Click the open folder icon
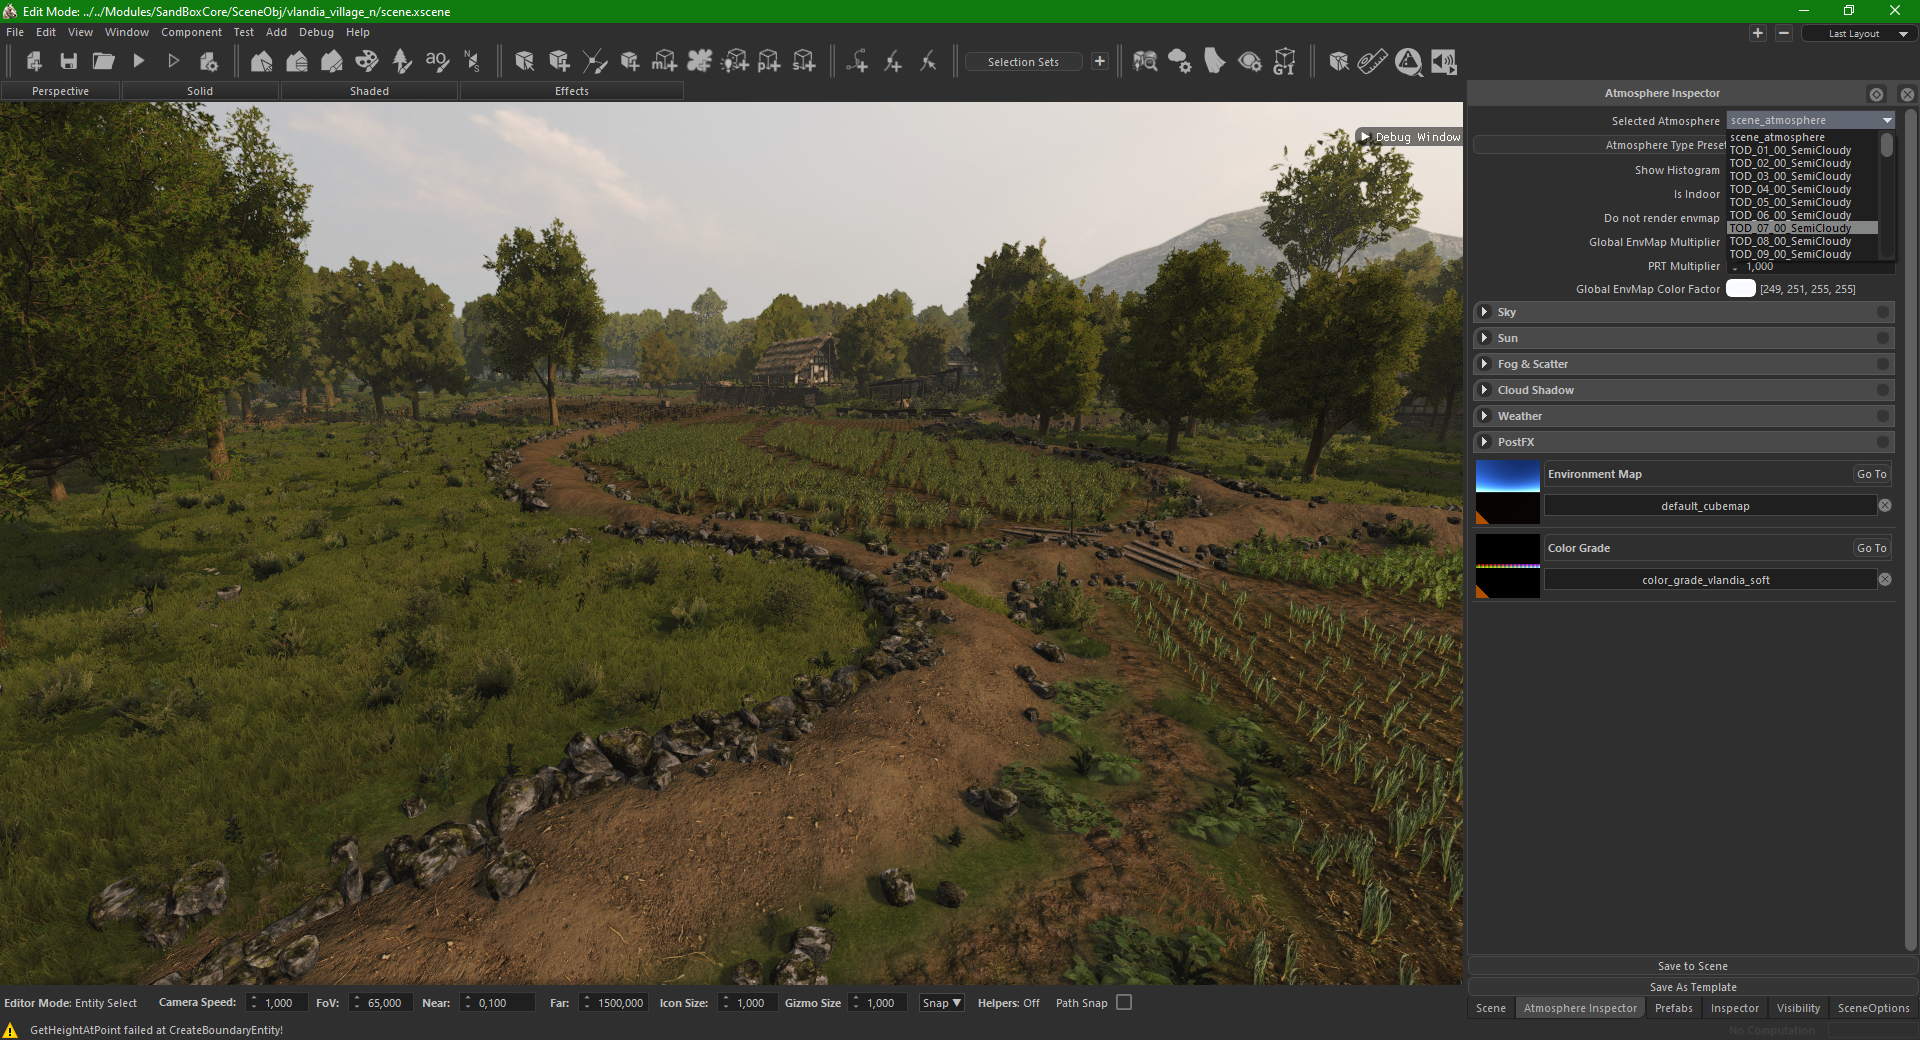 click(103, 62)
